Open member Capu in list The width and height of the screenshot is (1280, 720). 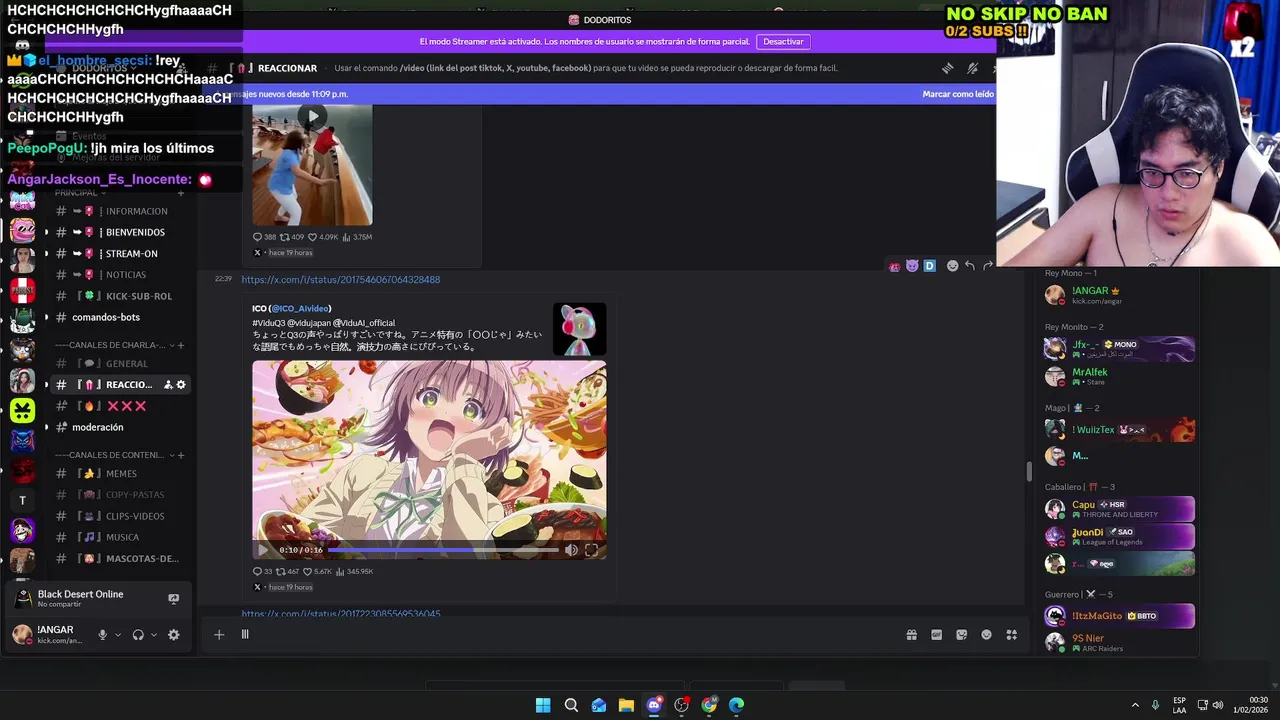[x=1119, y=508]
